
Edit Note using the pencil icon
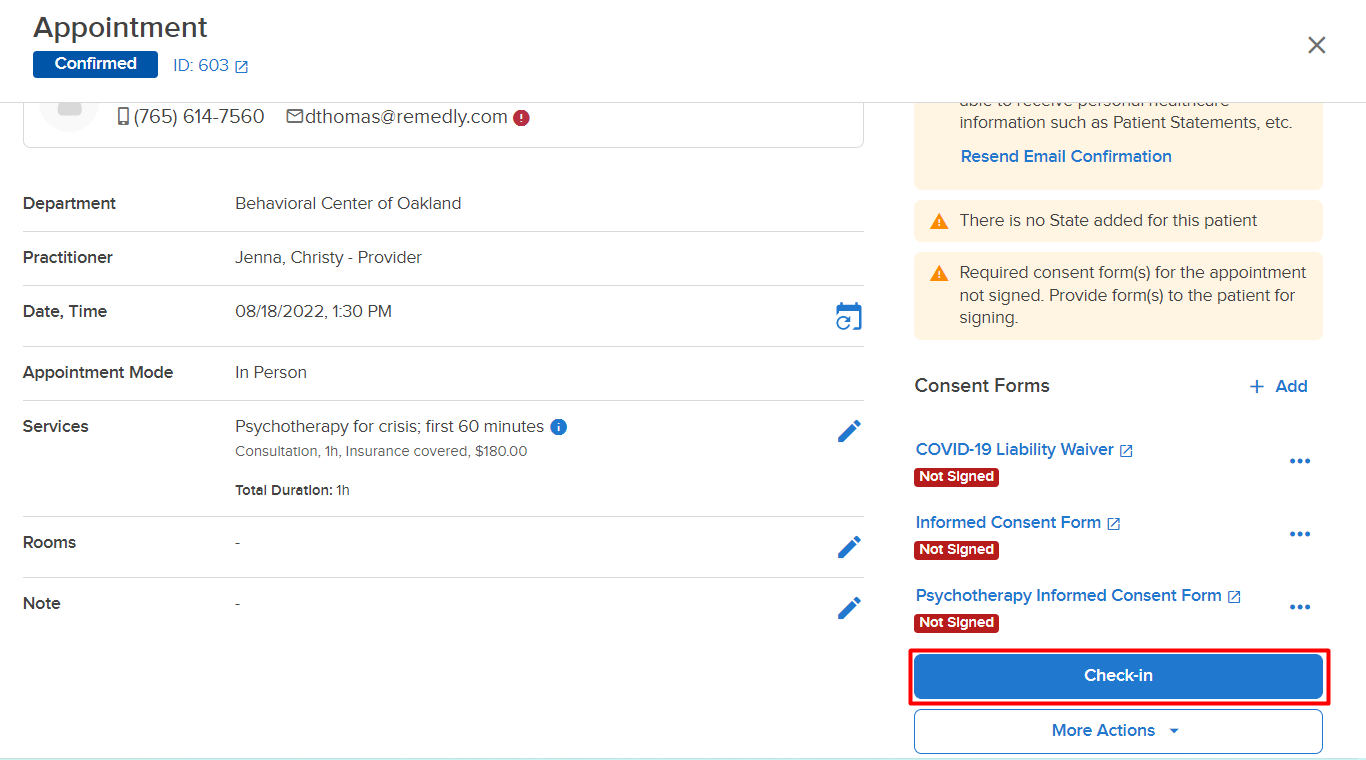(849, 608)
